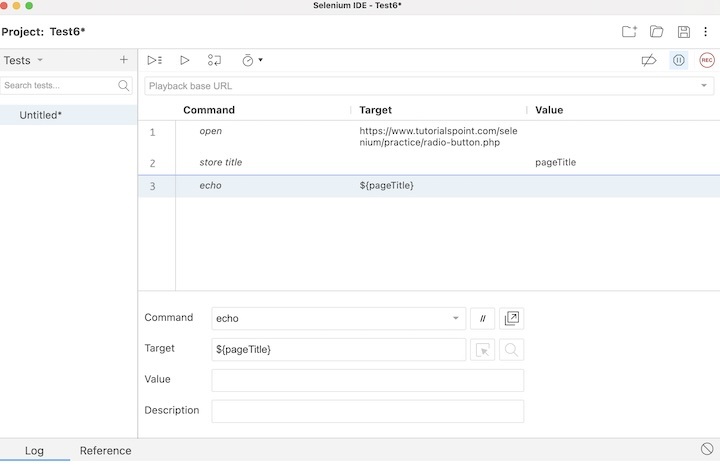Switch to the Reference tab
The image size is (720, 465).
coord(105,451)
